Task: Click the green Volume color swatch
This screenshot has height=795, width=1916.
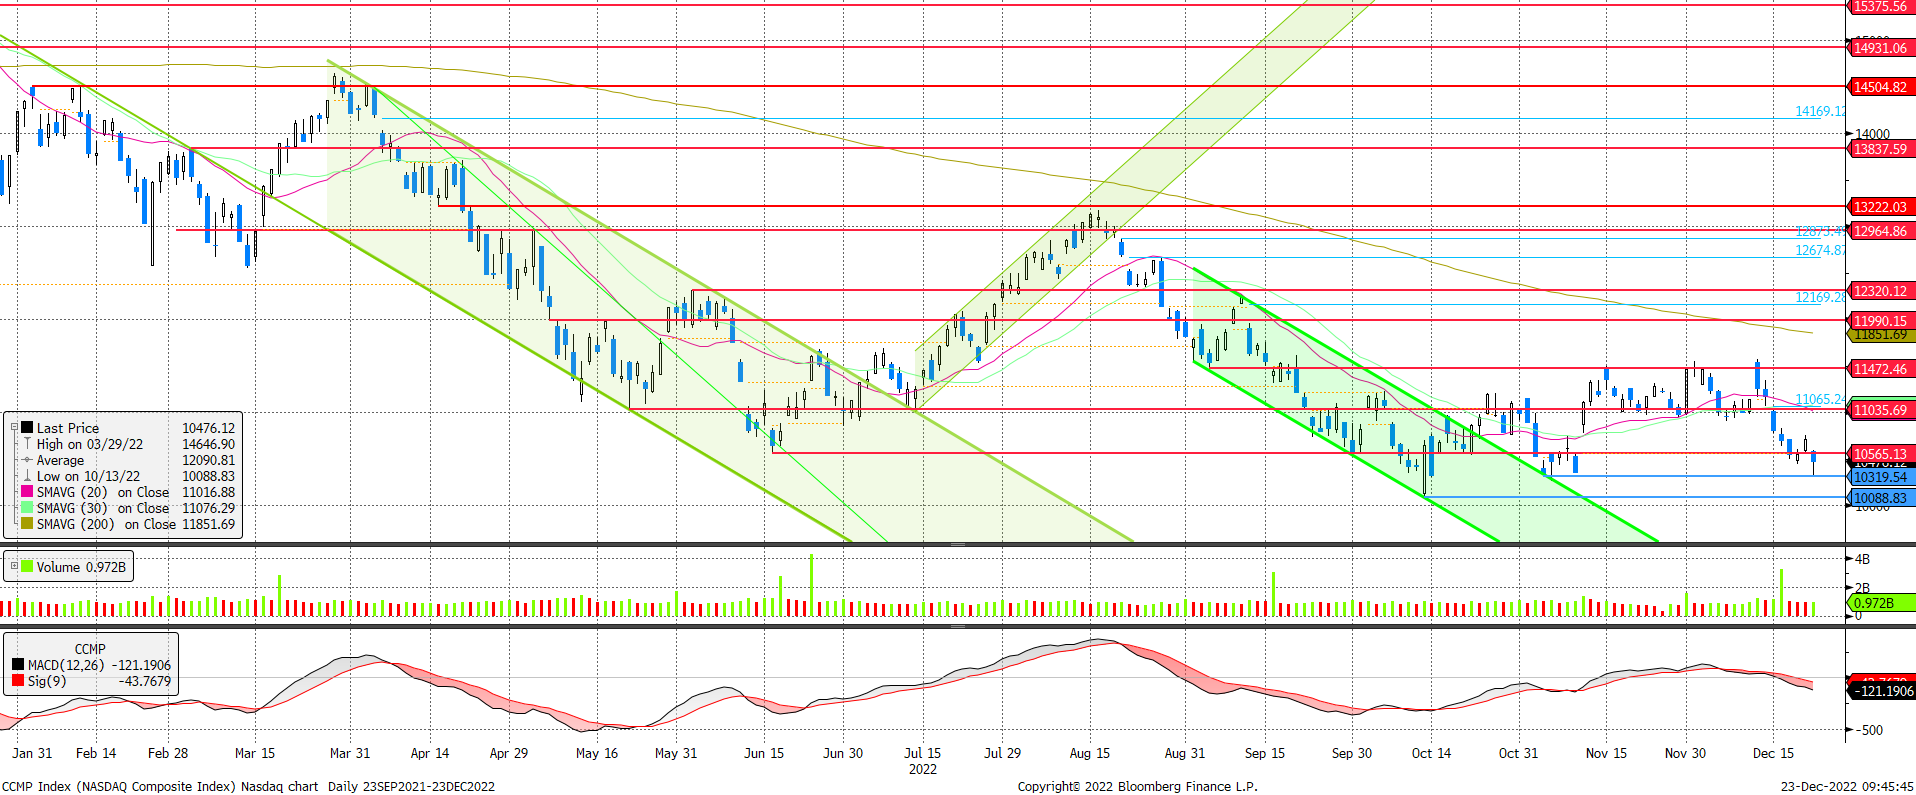Action: click(27, 566)
